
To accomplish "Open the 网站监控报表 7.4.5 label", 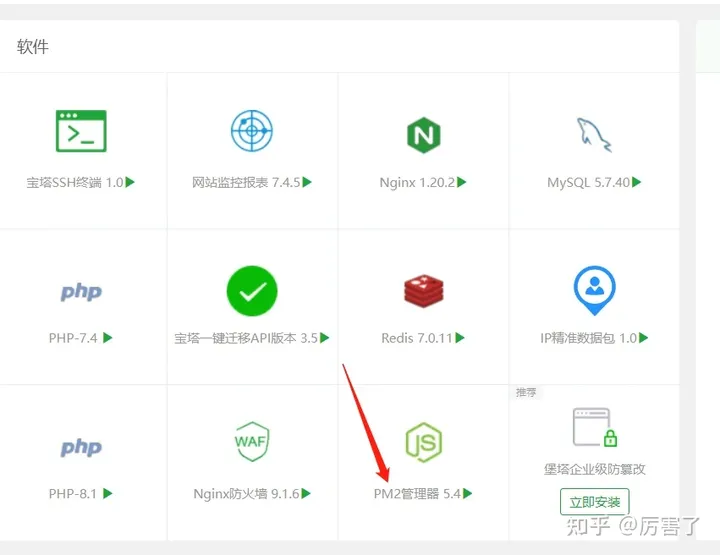I will (246, 183).
